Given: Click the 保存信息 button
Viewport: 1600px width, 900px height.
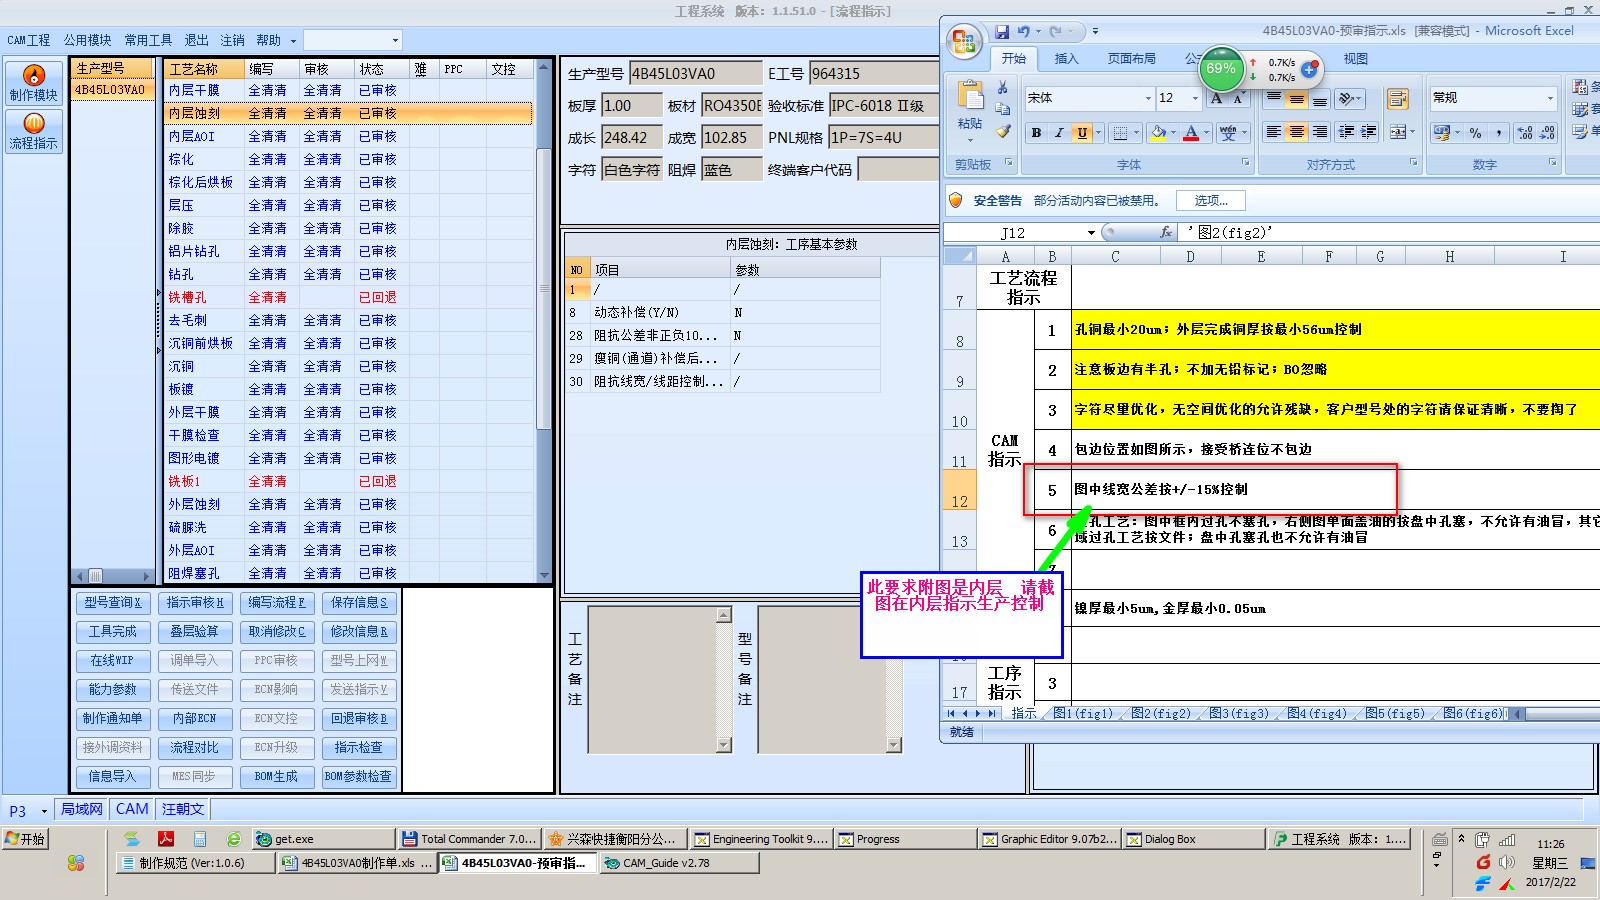Looking at the screenshot, I should pyautogui.click(x=359, y=602).
